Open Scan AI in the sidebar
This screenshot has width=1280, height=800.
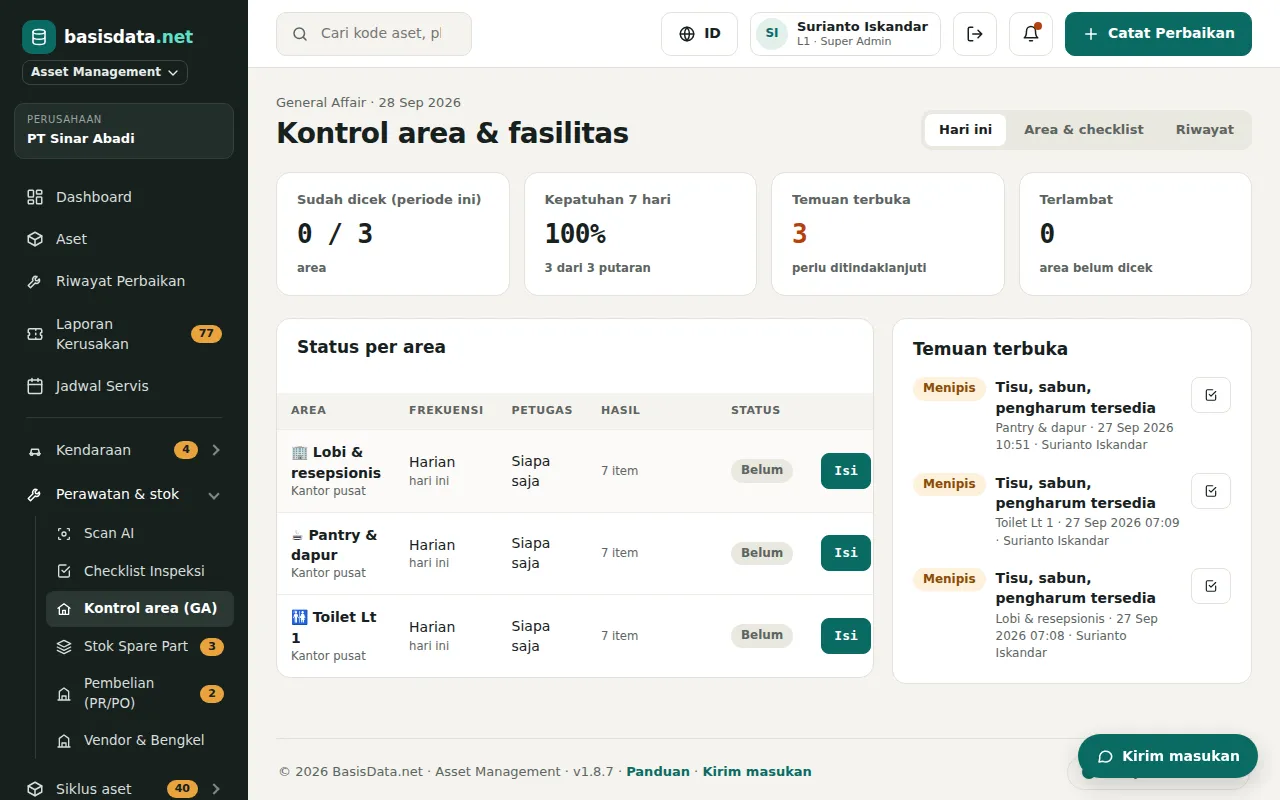(140, 533)
